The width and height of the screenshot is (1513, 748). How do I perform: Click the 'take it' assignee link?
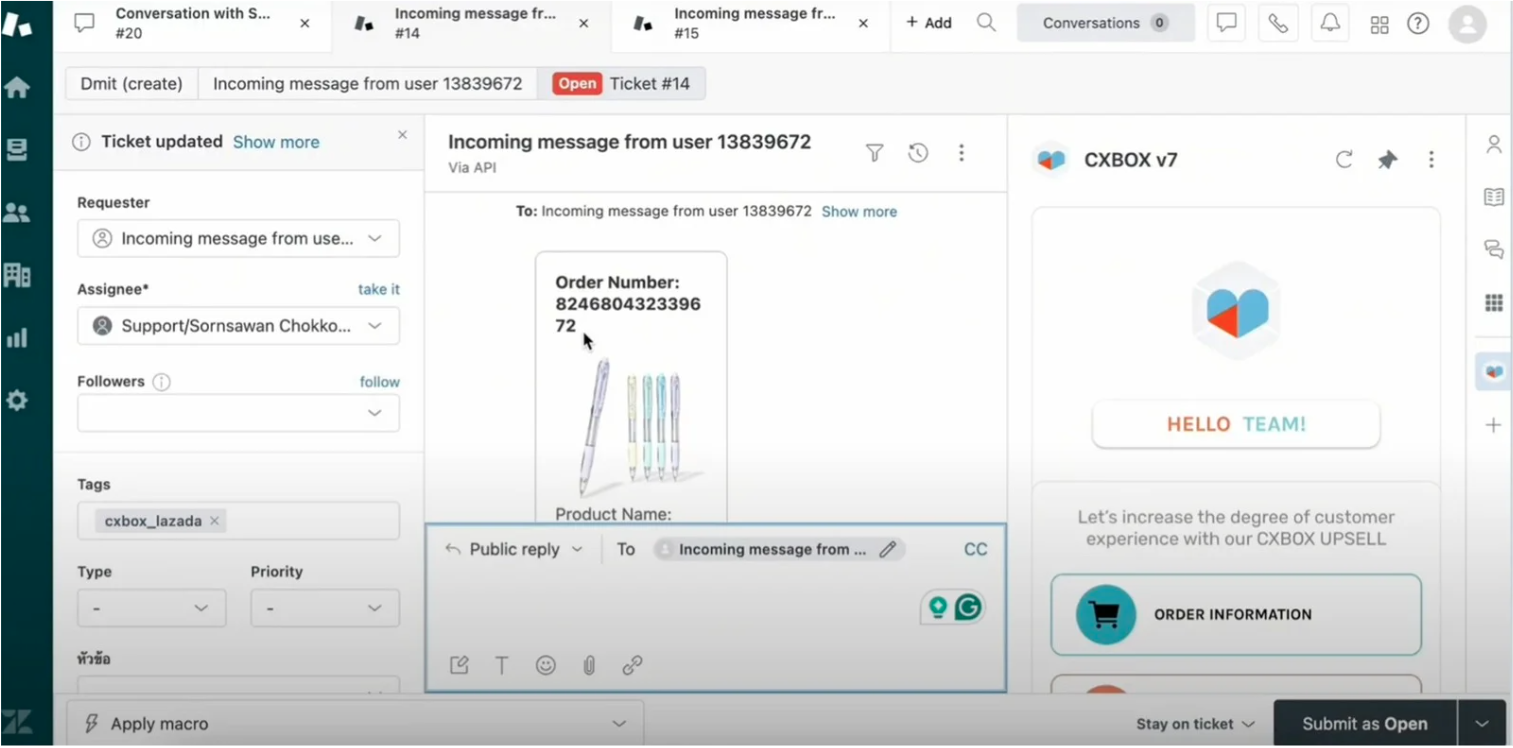point(378,289)
